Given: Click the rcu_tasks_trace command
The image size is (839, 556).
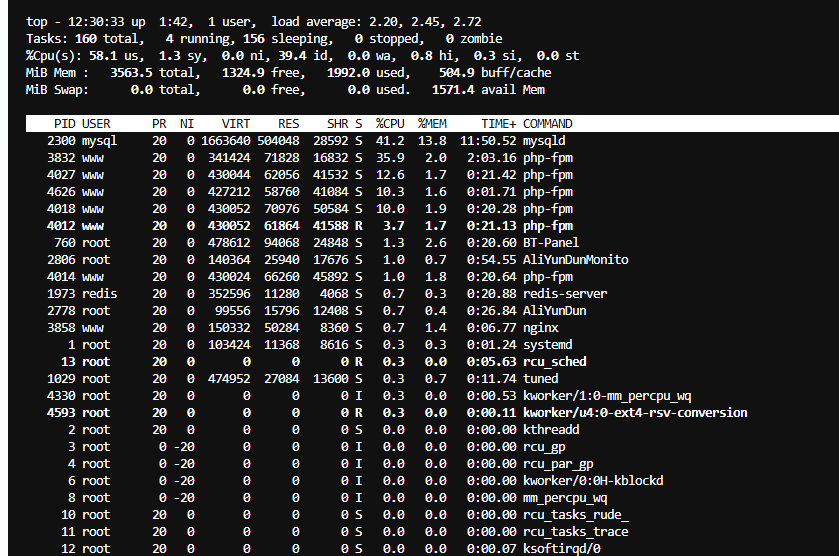Looking at the screenshot, I should pyautogui.click(x=576, y=532).
